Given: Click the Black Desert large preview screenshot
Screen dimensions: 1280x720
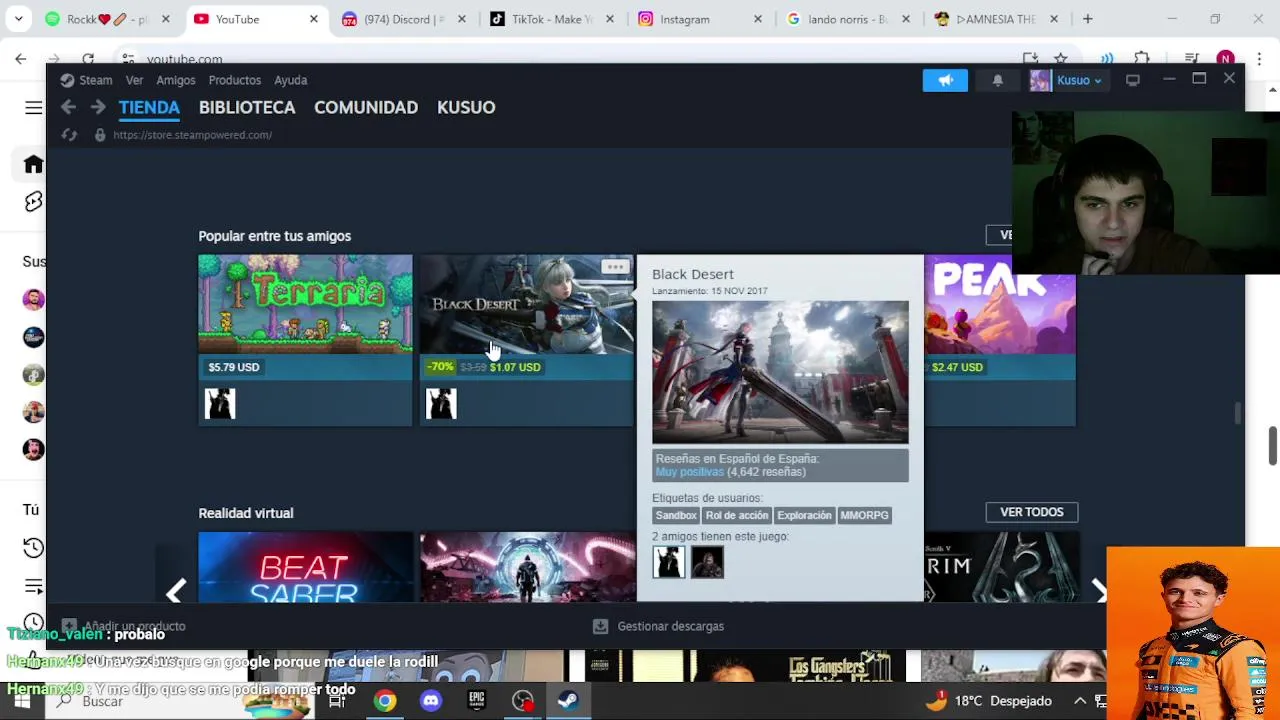Looking at the screenshot, I should coord(780,371).
